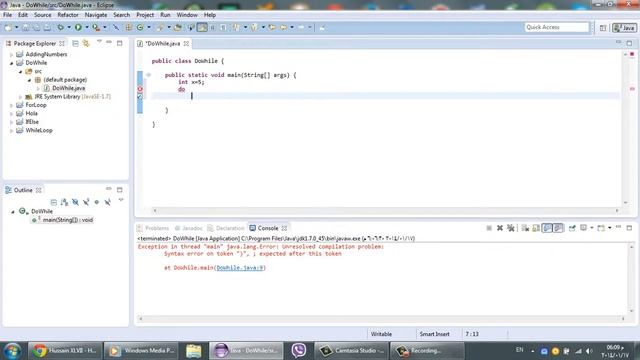Viewport: 640px width, 360px height.
Task: Switch to the Declaration tab
Action: 226,228
